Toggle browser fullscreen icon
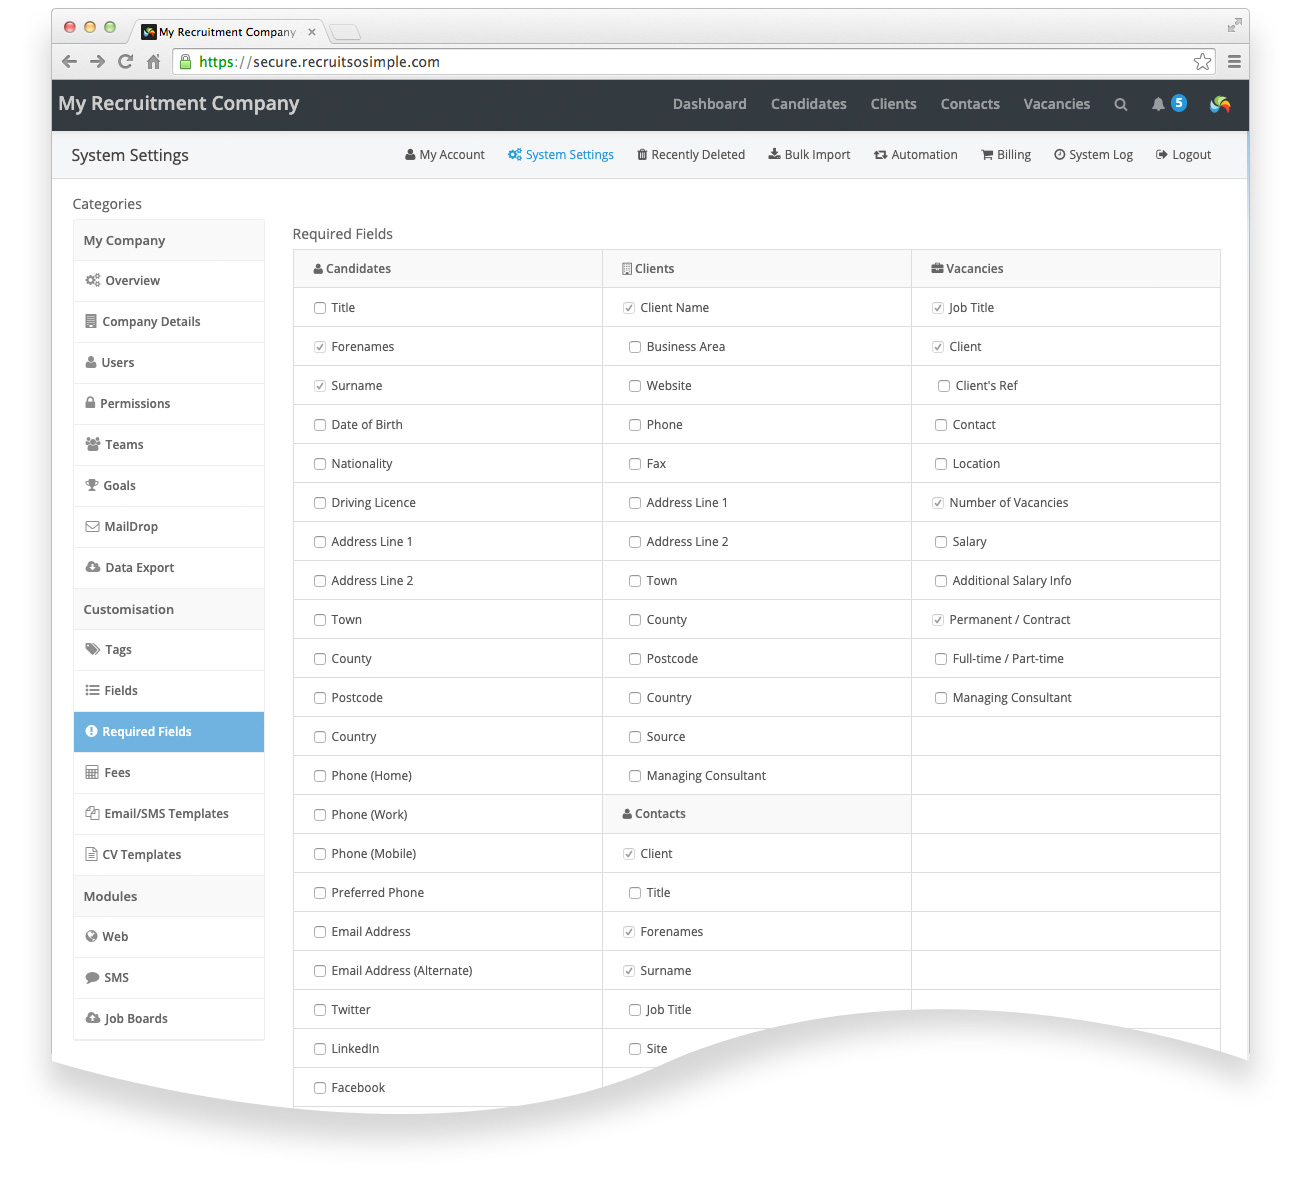The height and width of the screenshot is (1180, 1298). pos(1234,25)
